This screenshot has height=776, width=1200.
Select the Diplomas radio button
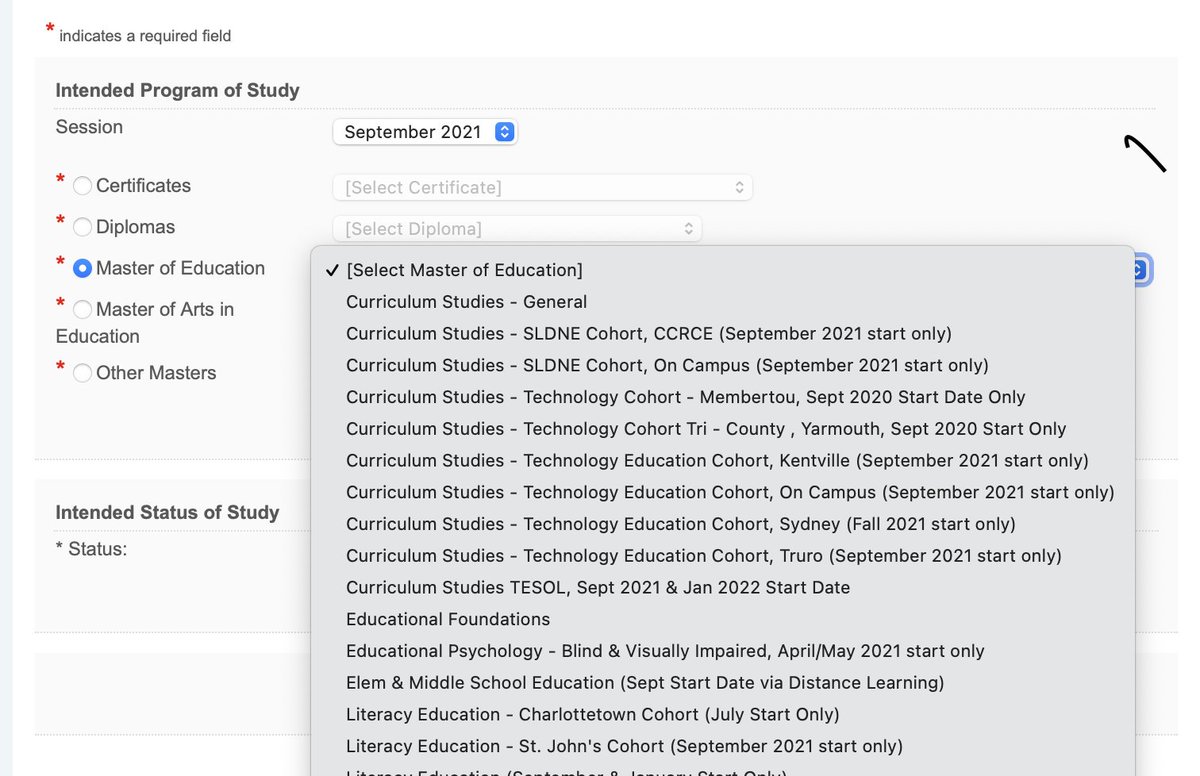[82, 227]
